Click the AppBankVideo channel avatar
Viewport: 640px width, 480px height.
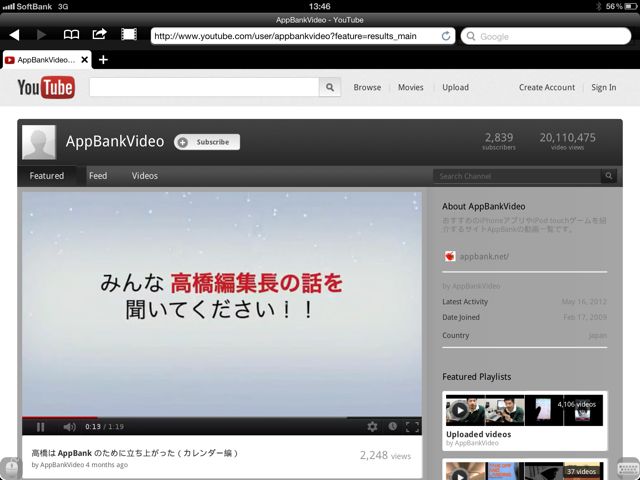[x=39, y=142]
